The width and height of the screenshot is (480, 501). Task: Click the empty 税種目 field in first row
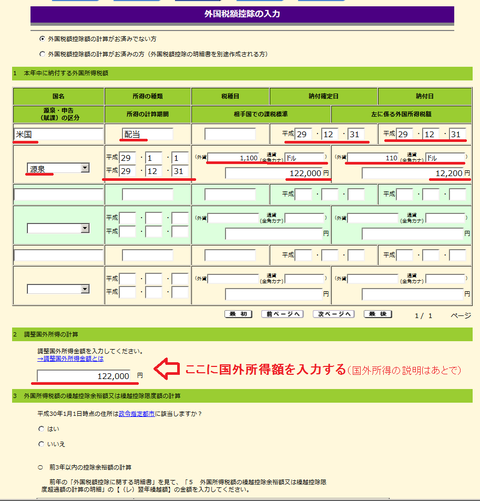click(x=230, y=134)
